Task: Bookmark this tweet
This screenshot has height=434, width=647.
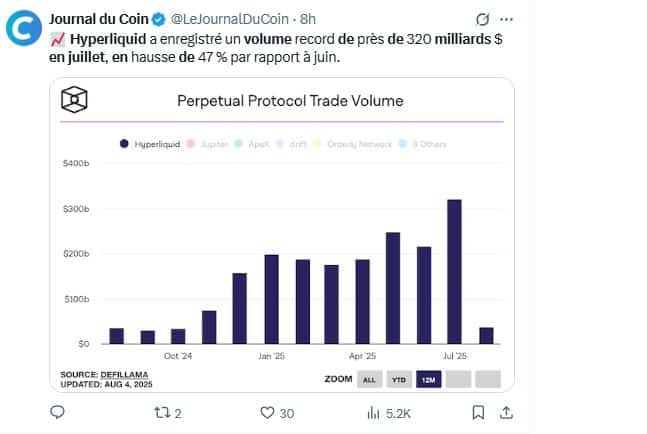Action: [478, 413]
